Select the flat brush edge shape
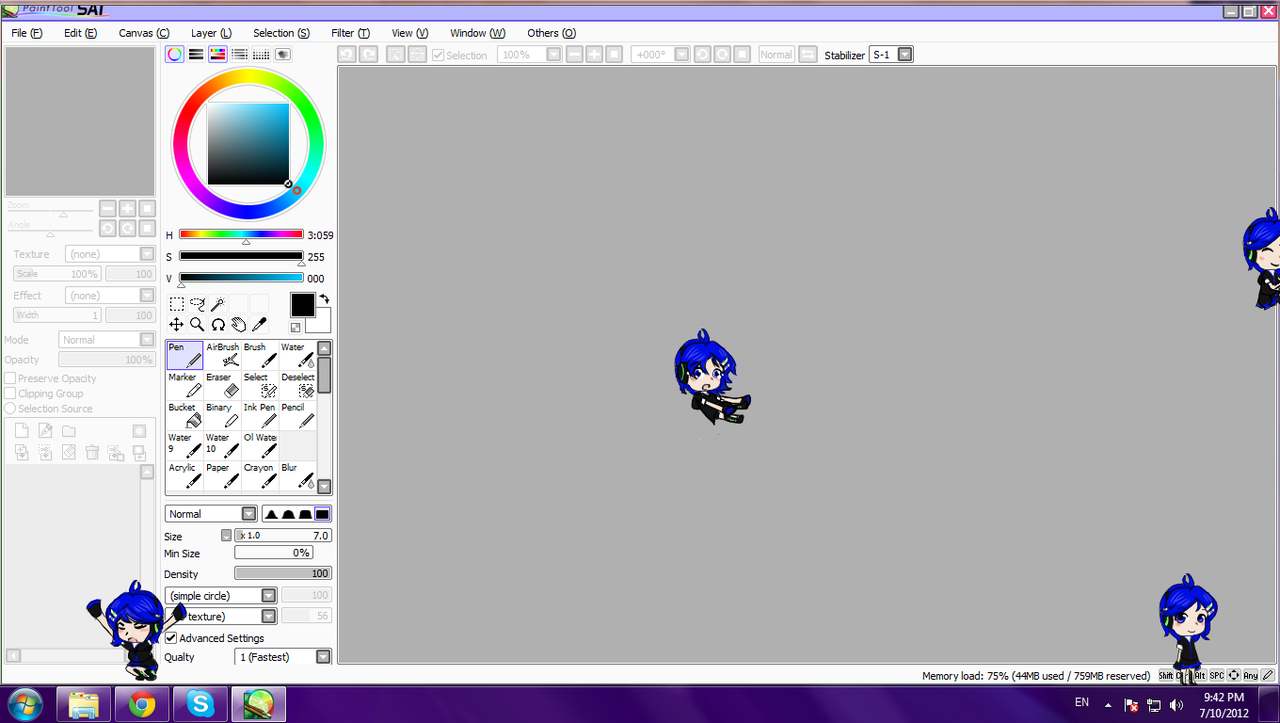 coord(322,514)
